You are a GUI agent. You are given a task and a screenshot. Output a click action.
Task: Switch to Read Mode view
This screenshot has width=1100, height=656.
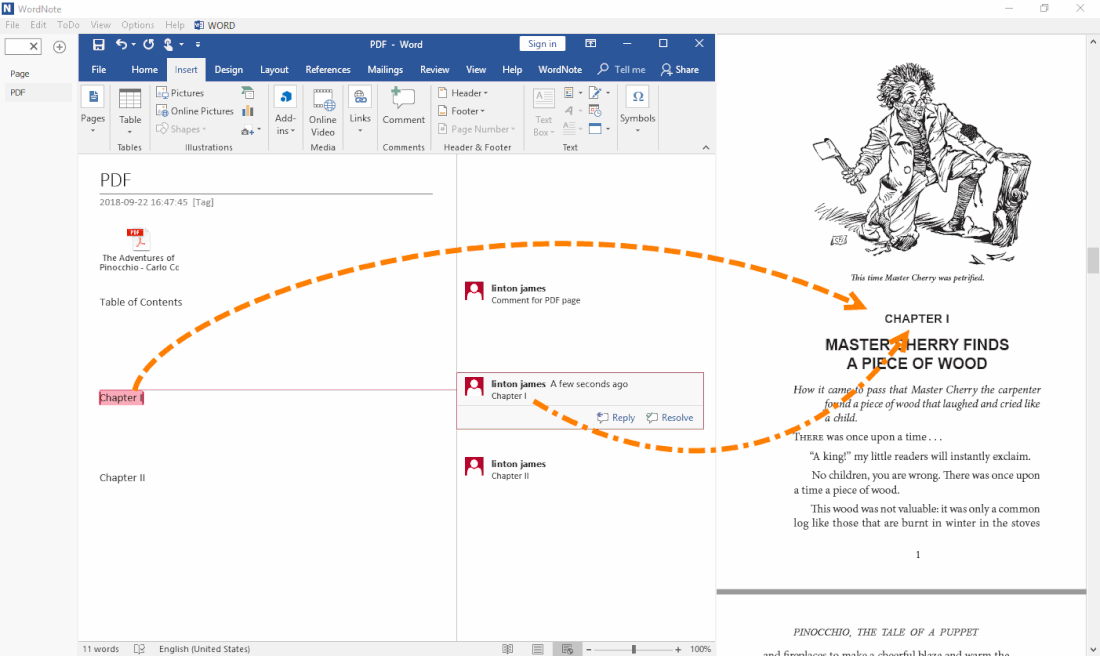click(x=507, y=649)
